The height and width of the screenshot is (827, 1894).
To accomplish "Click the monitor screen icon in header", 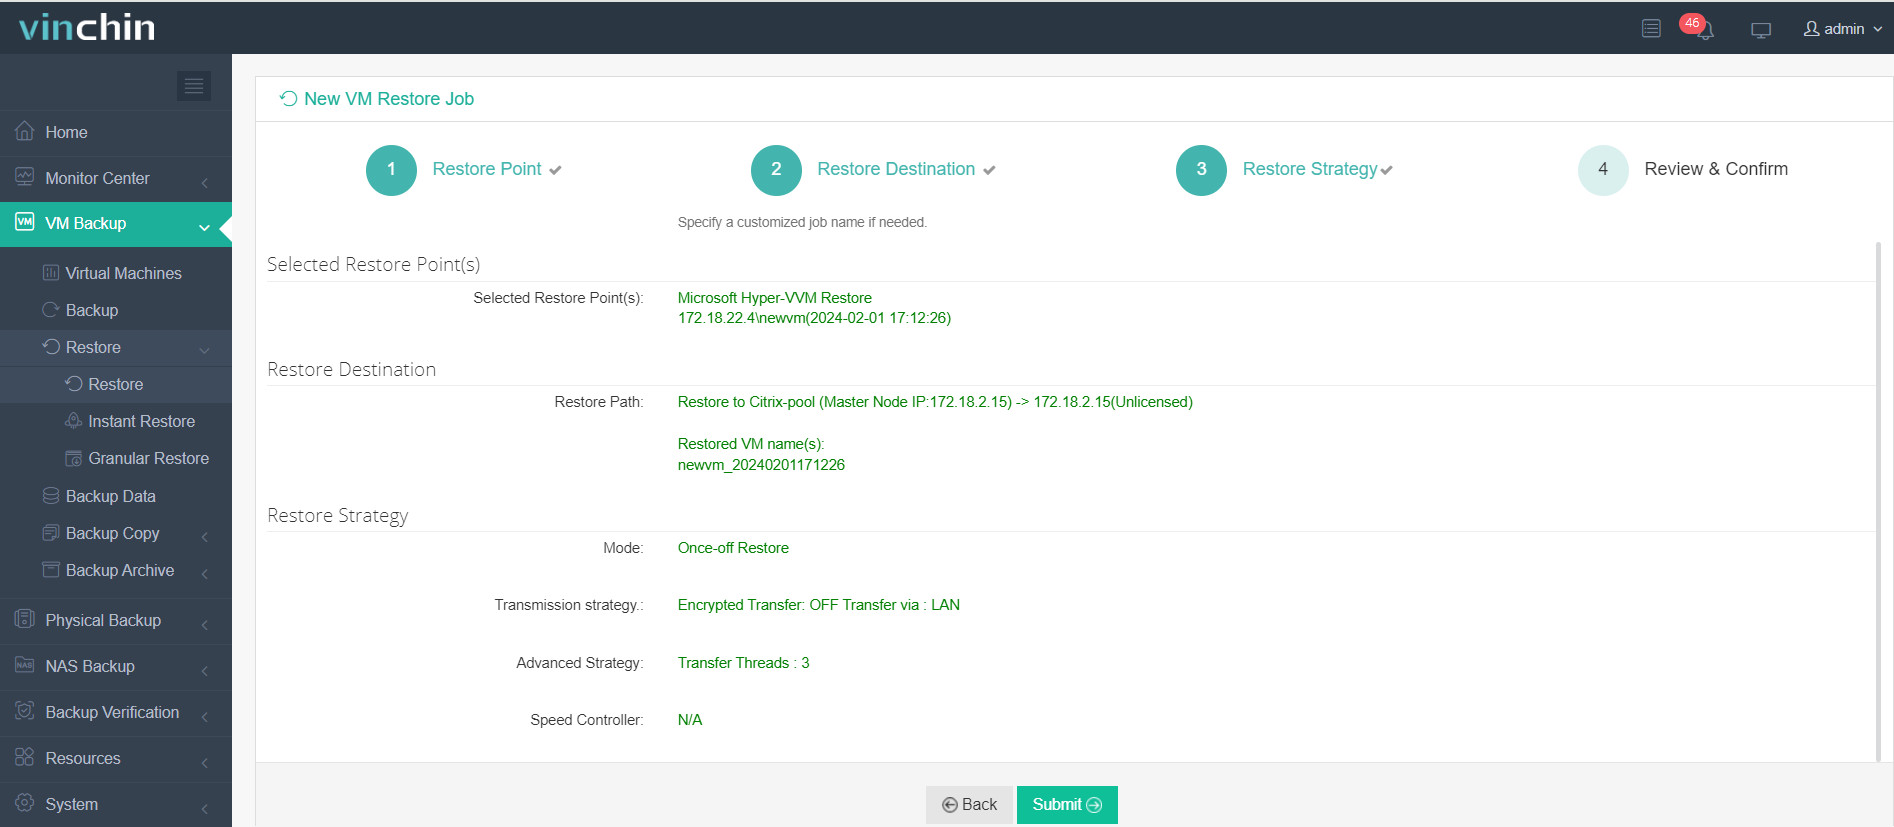I will click(1761, 30).
